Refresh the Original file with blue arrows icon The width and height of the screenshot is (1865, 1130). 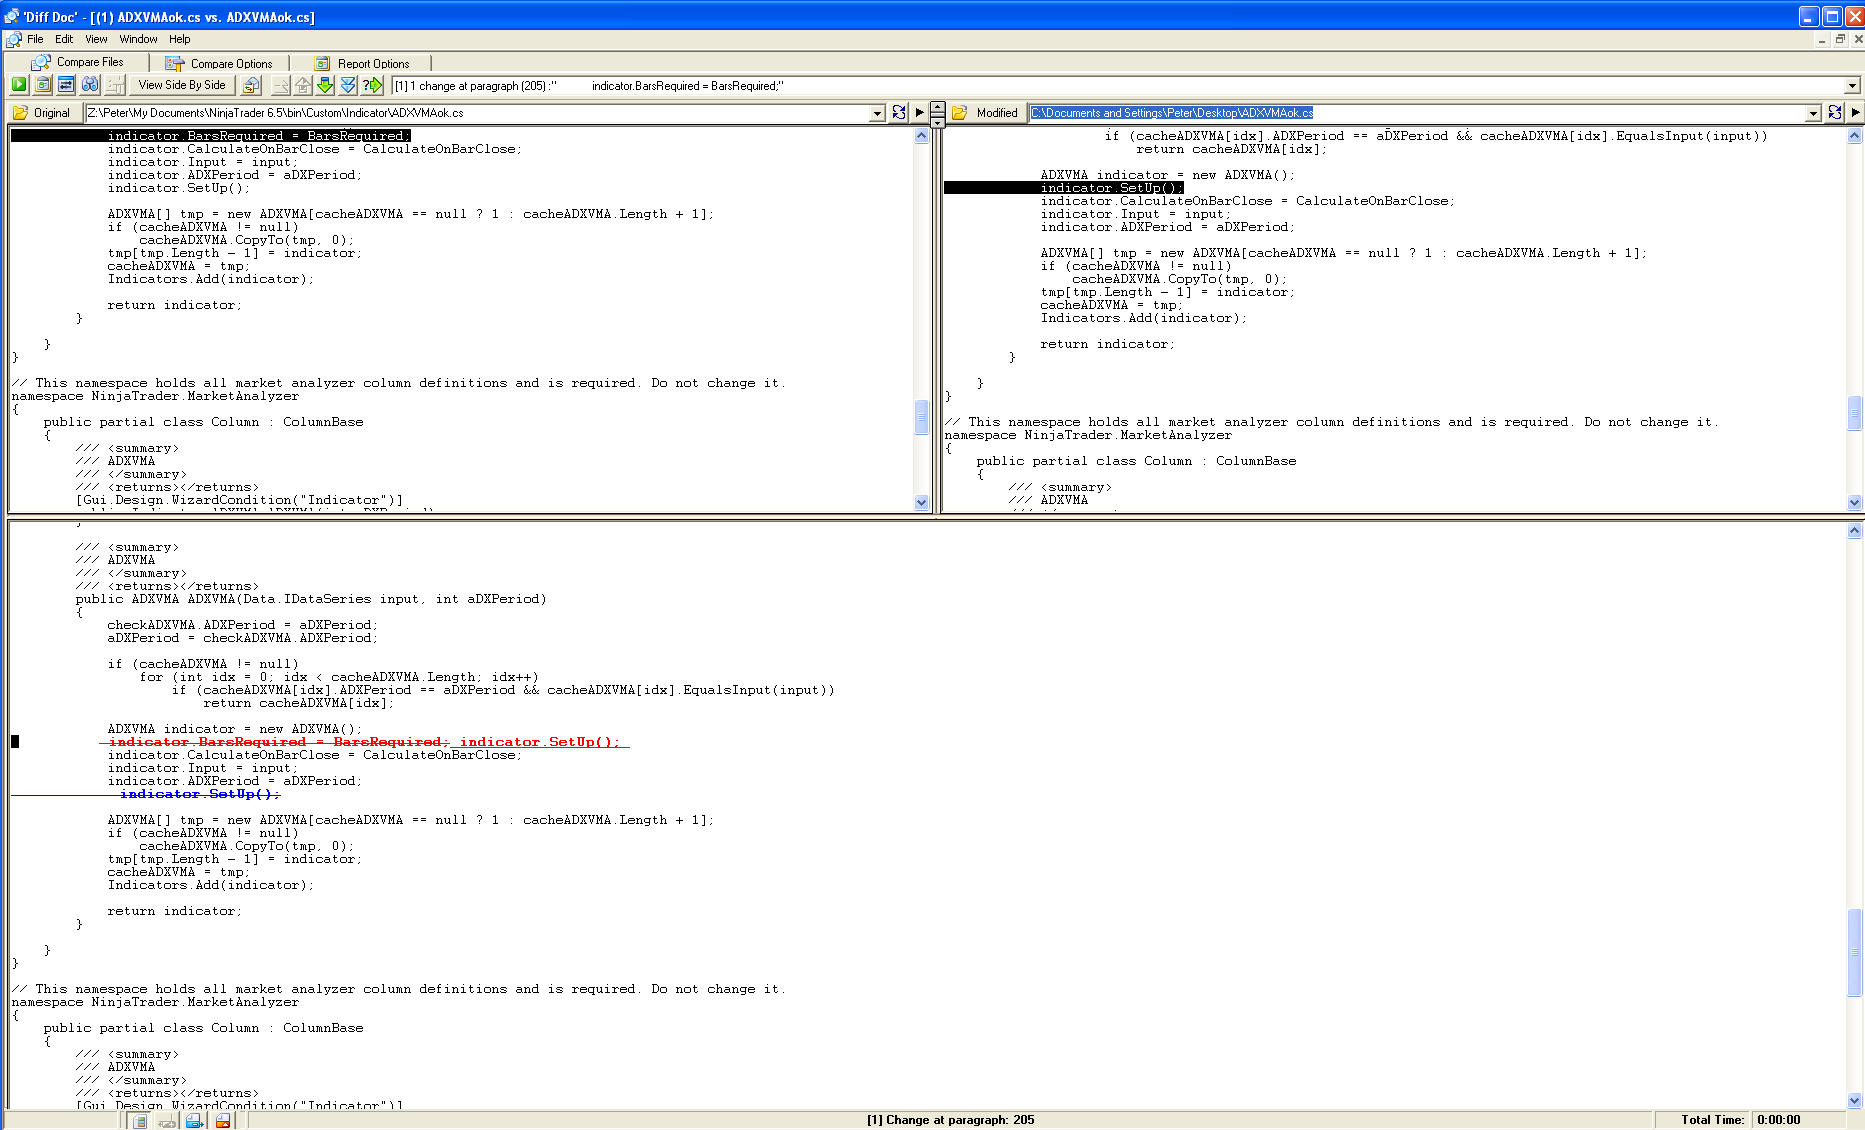click(899, 113)
